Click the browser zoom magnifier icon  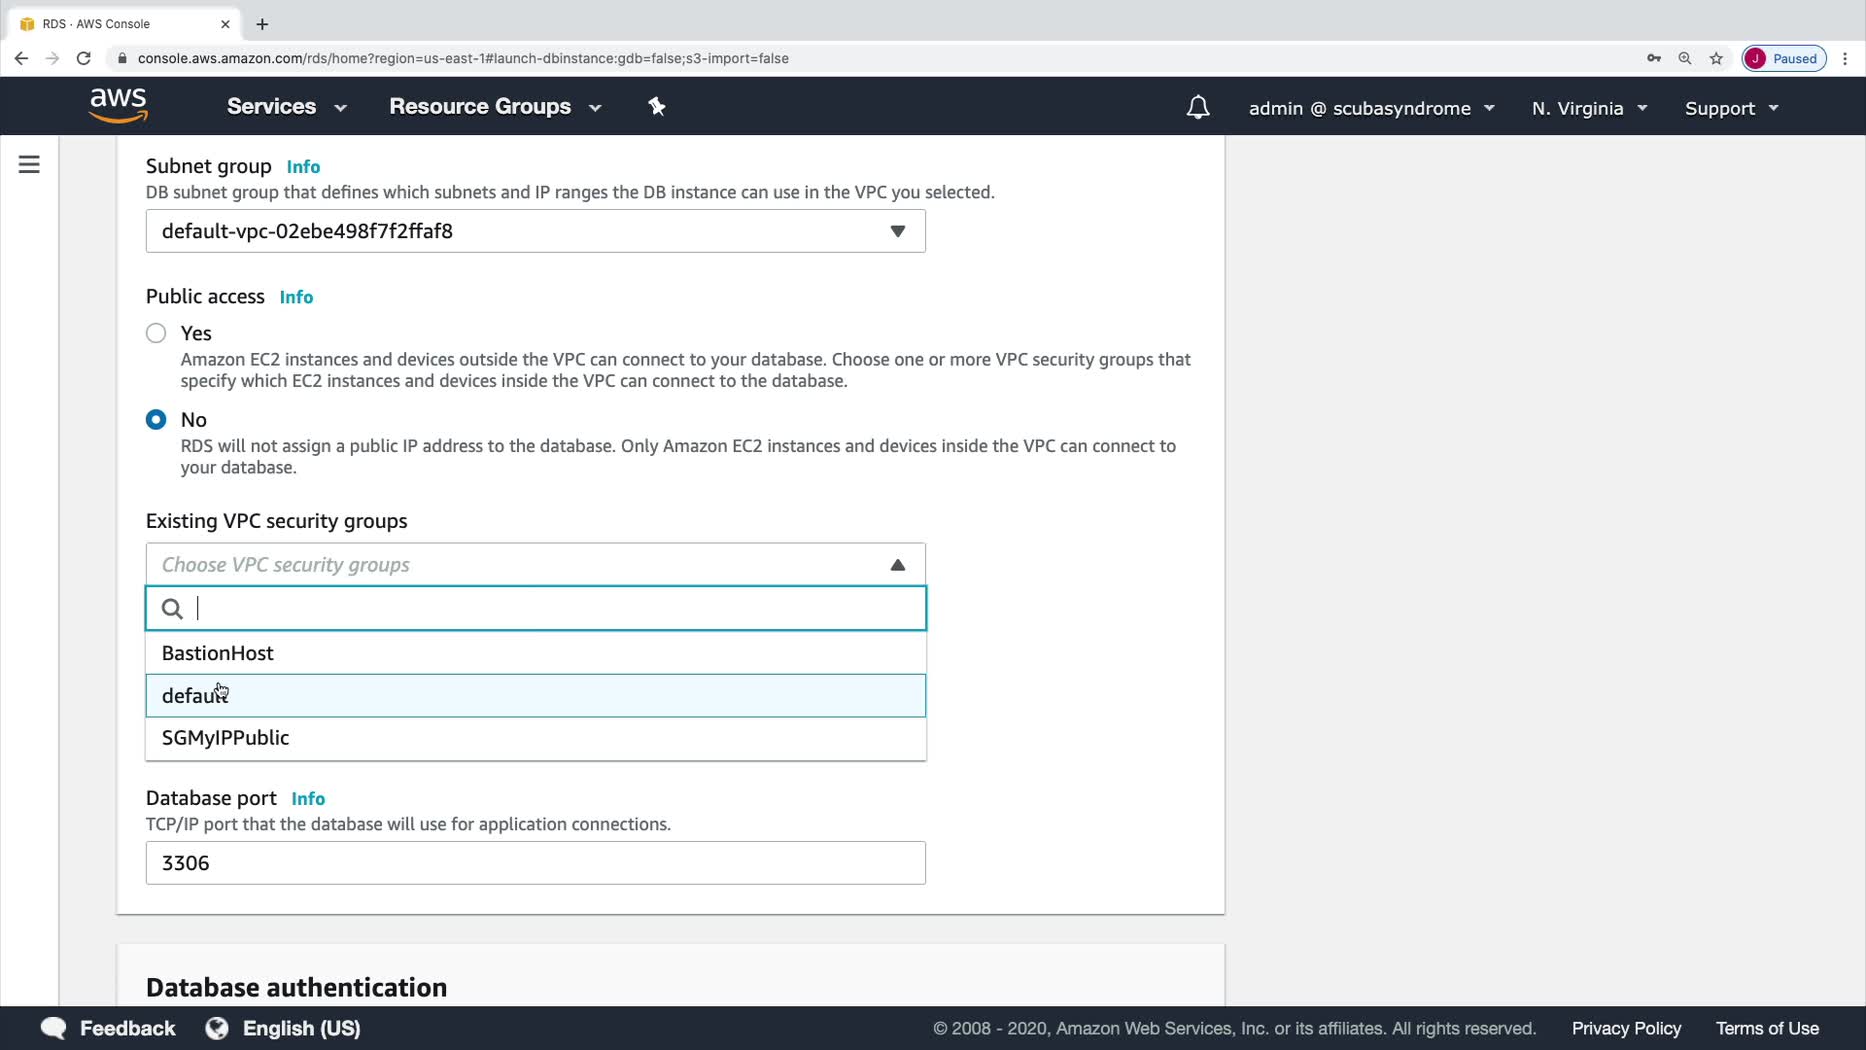coord(1685,58)
